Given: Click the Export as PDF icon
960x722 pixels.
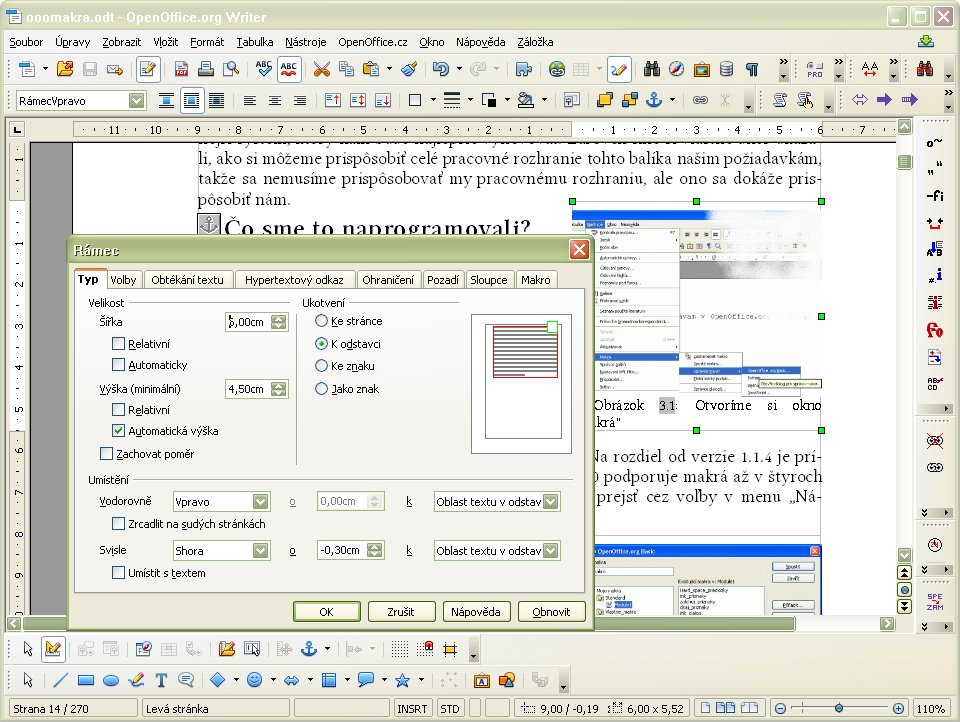Looking at the screenshot, I should [181, 69].
